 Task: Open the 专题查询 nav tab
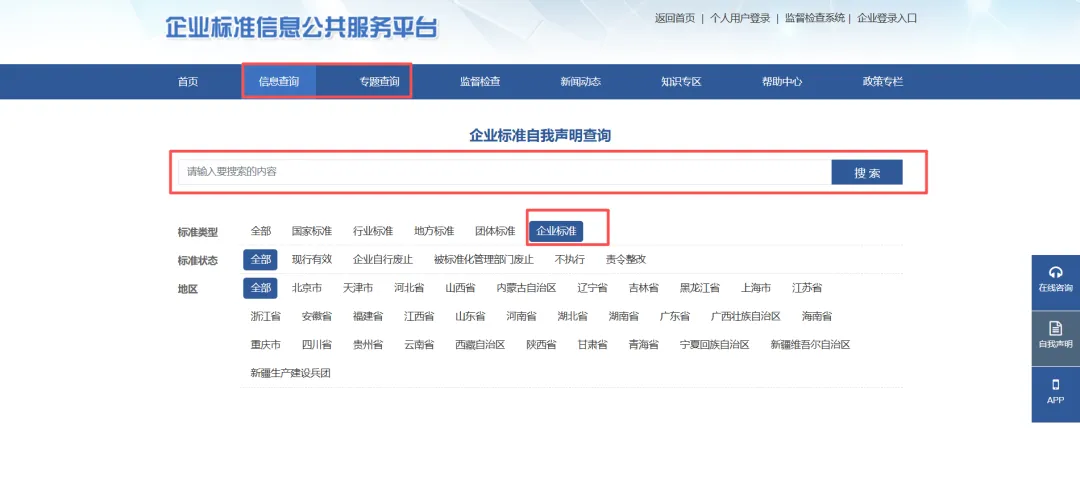coord(379,81)
